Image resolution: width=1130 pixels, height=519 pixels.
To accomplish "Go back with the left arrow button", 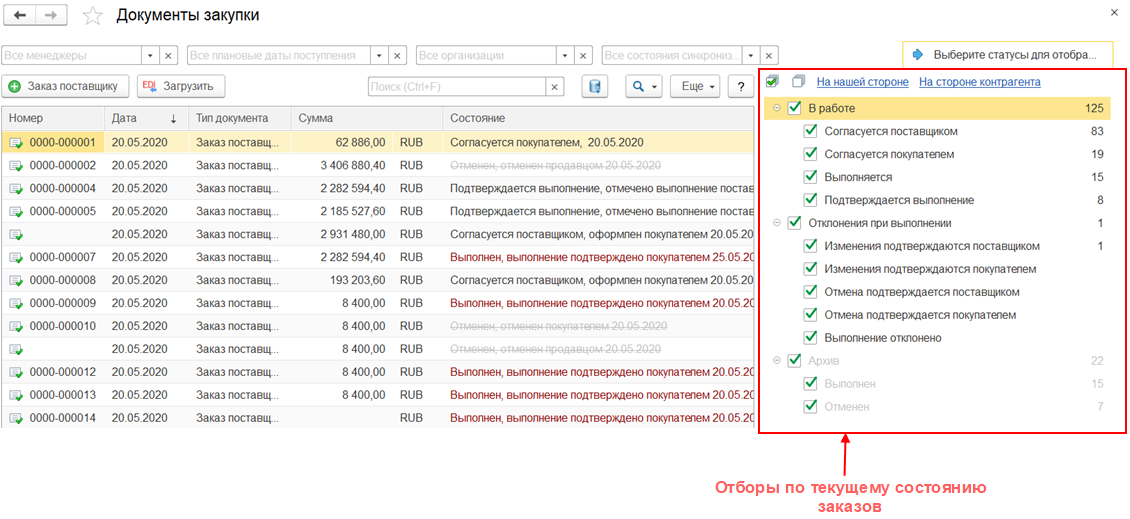I will coord(20,14).
